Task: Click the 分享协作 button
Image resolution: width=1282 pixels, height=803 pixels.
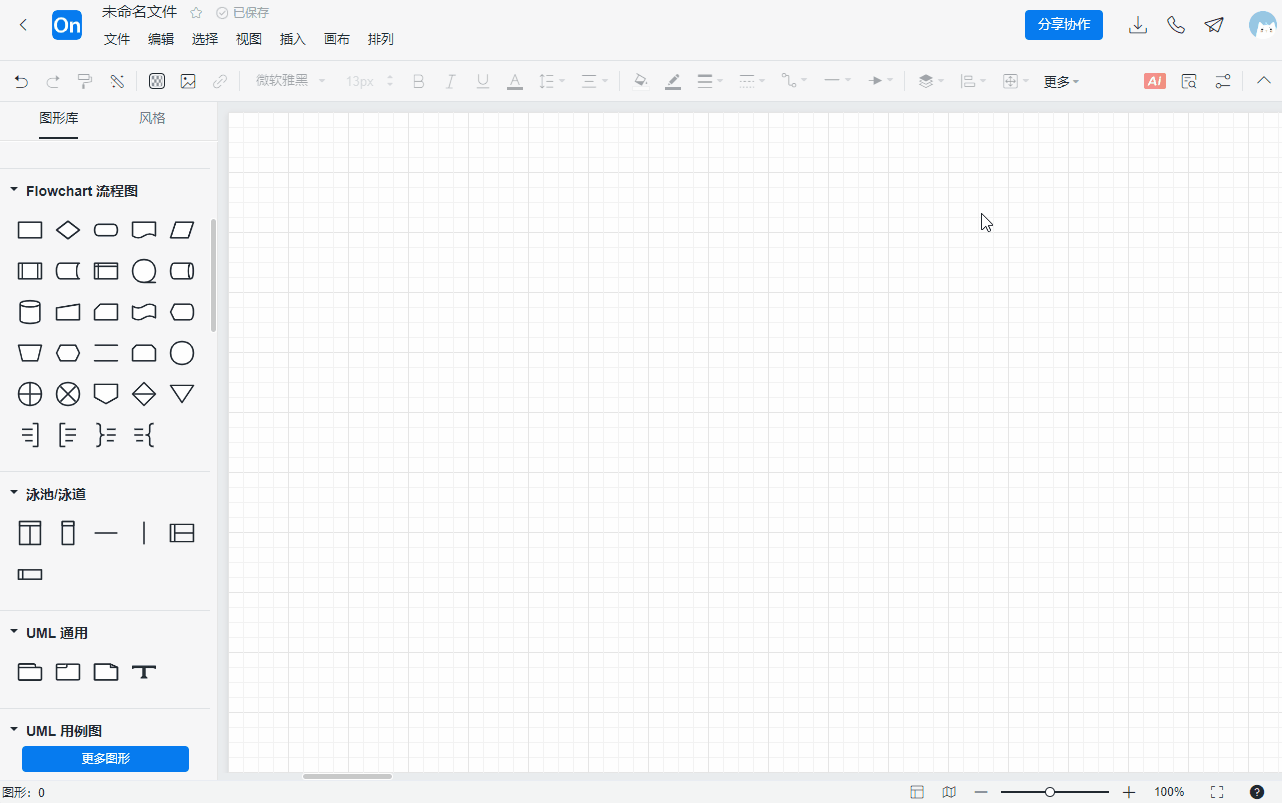Action: pyautogui.click(x=1064, y=25)
